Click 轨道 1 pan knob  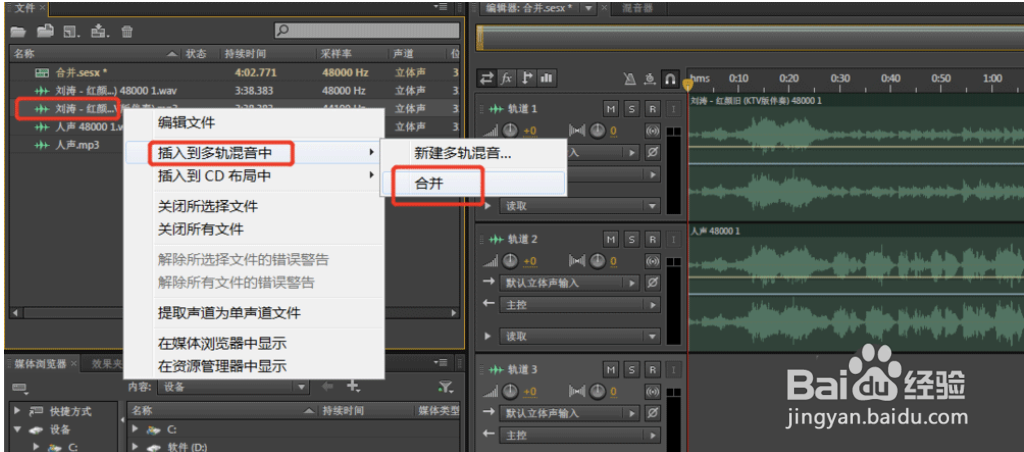(x=598, y=131)
